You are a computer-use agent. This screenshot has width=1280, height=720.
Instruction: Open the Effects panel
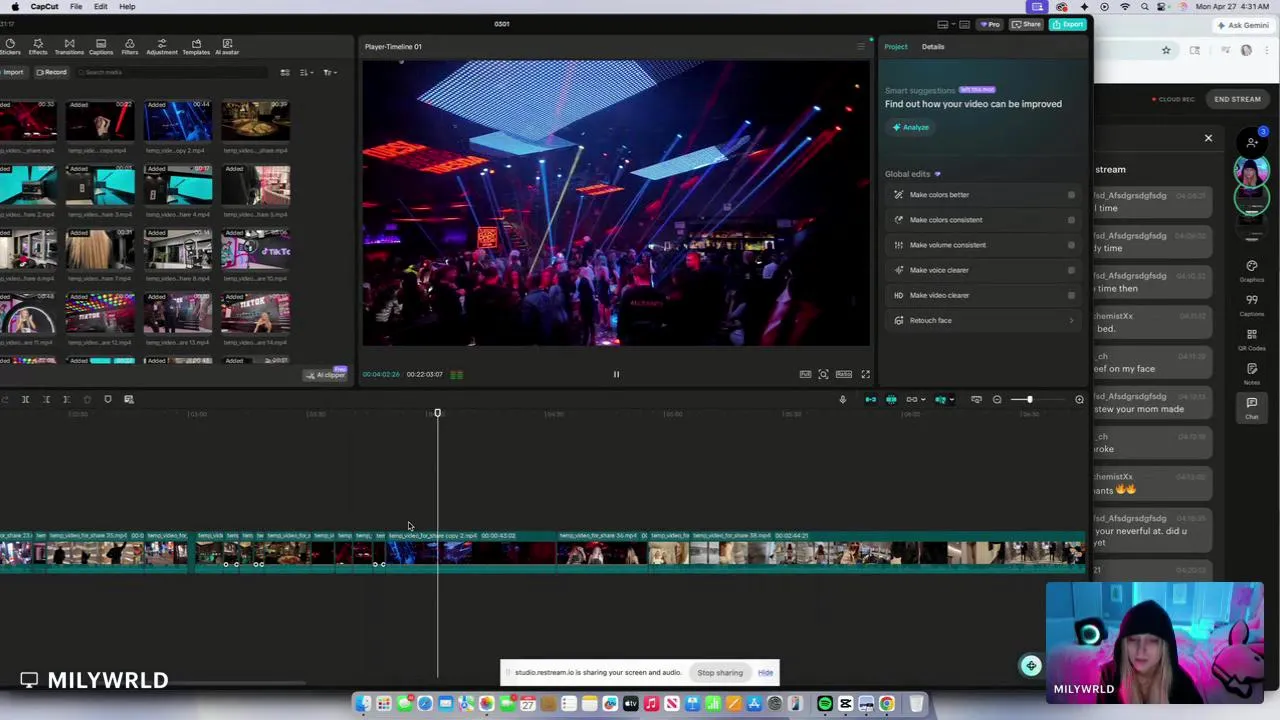point(38,47)
